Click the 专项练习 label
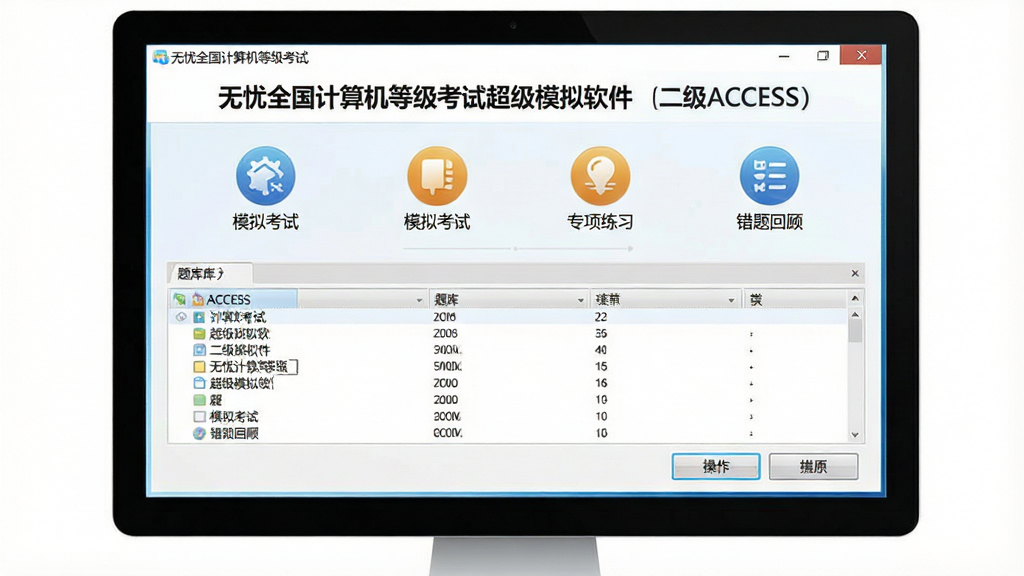This screenshot has width=1024, height=576. point(600,222)
